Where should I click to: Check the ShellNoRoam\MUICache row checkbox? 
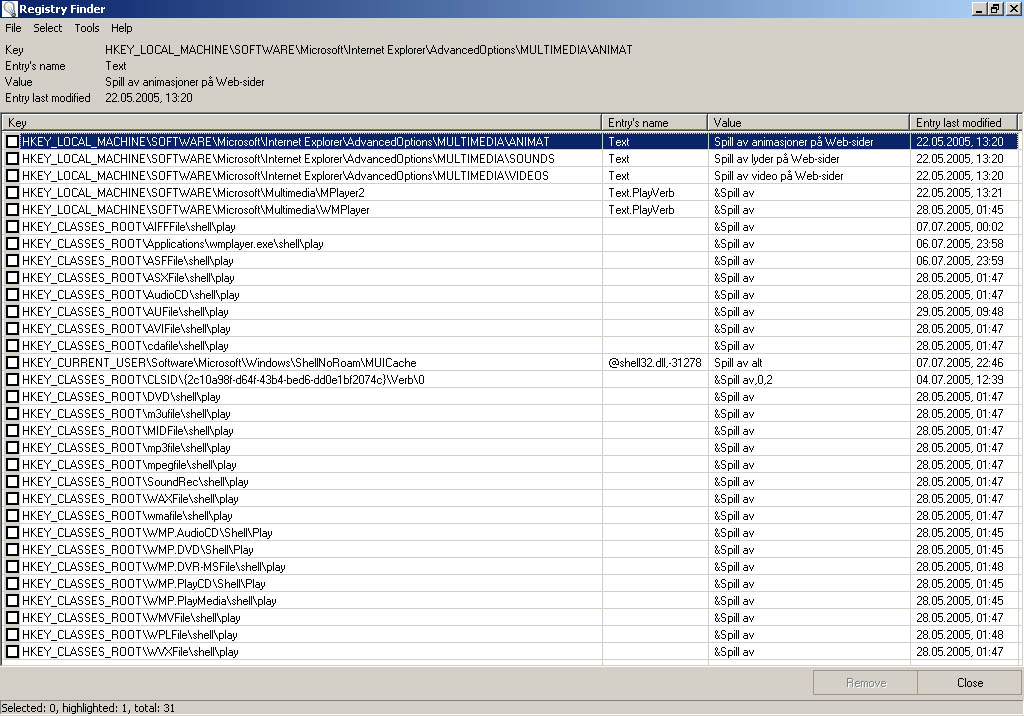pyautogui.click(x=12, y=363)
